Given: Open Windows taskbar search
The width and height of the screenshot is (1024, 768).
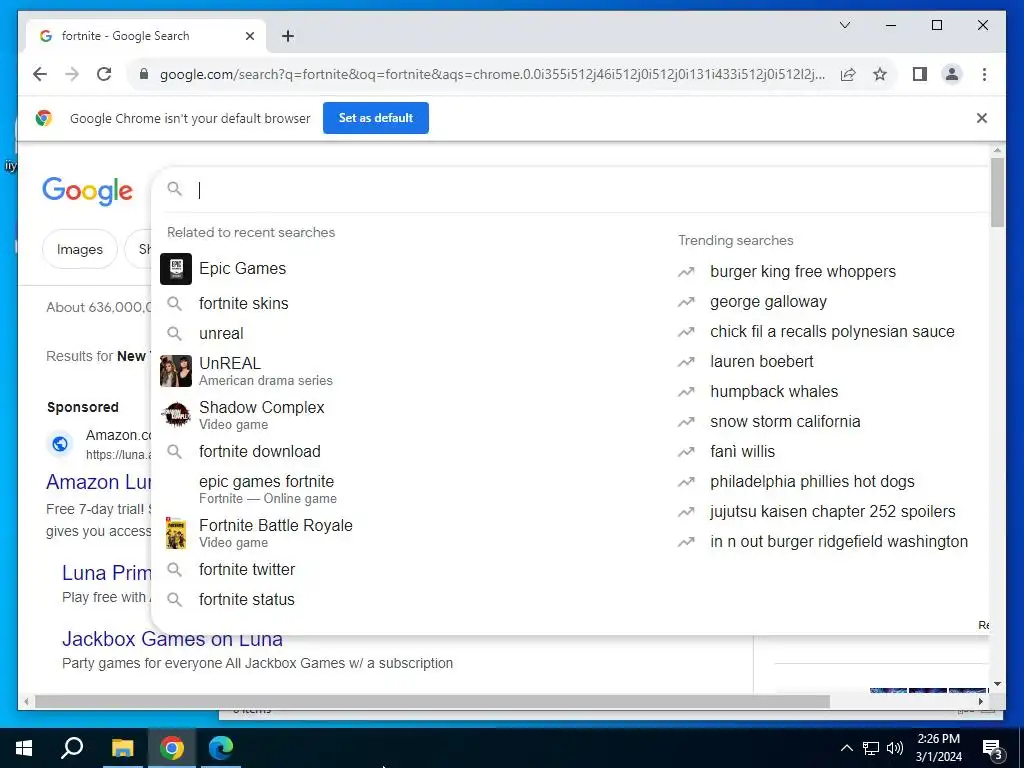Looking at the screenshot, I should point(72,748).
